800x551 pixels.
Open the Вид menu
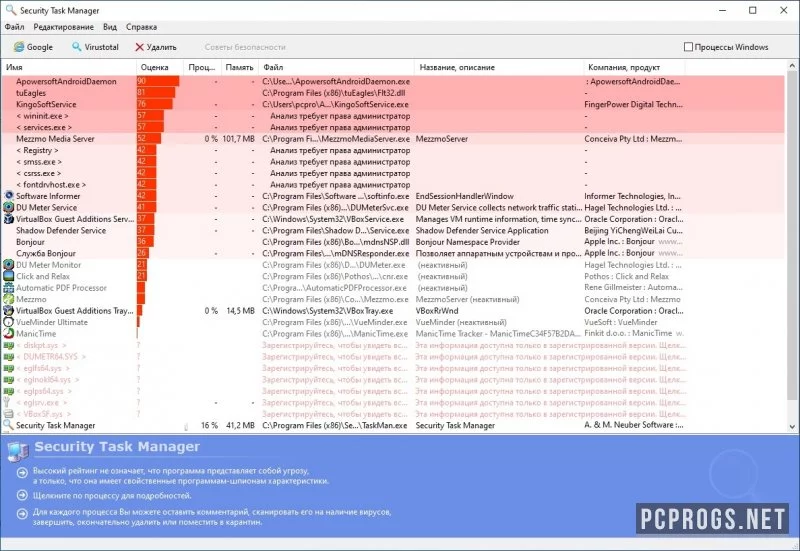(110, 27)
